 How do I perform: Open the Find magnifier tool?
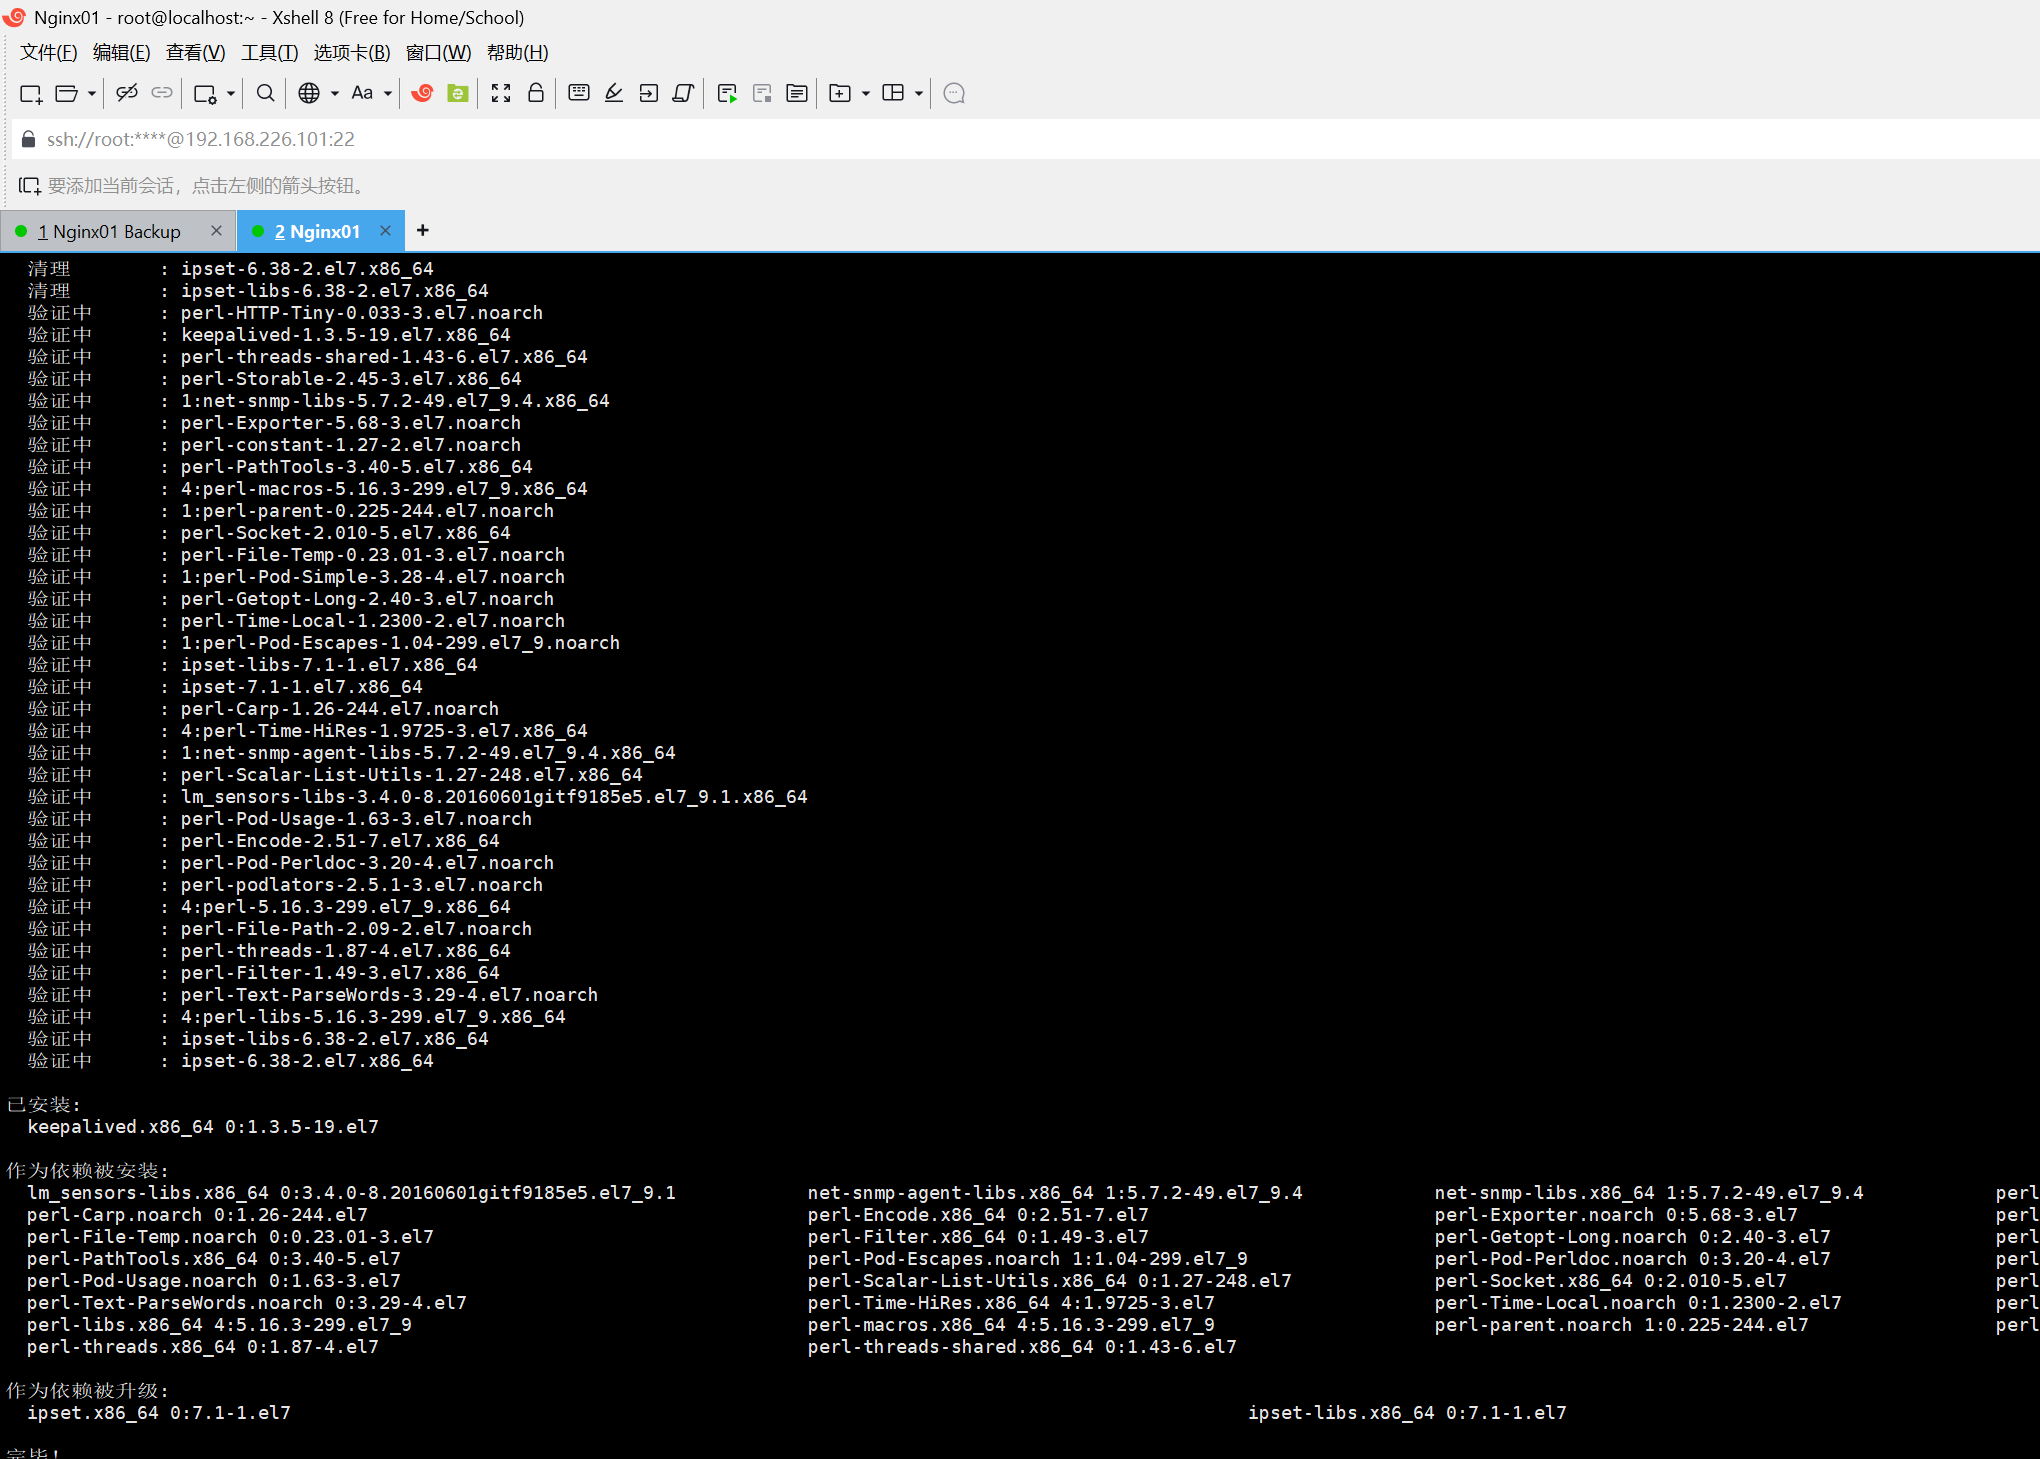pos(265,93)
